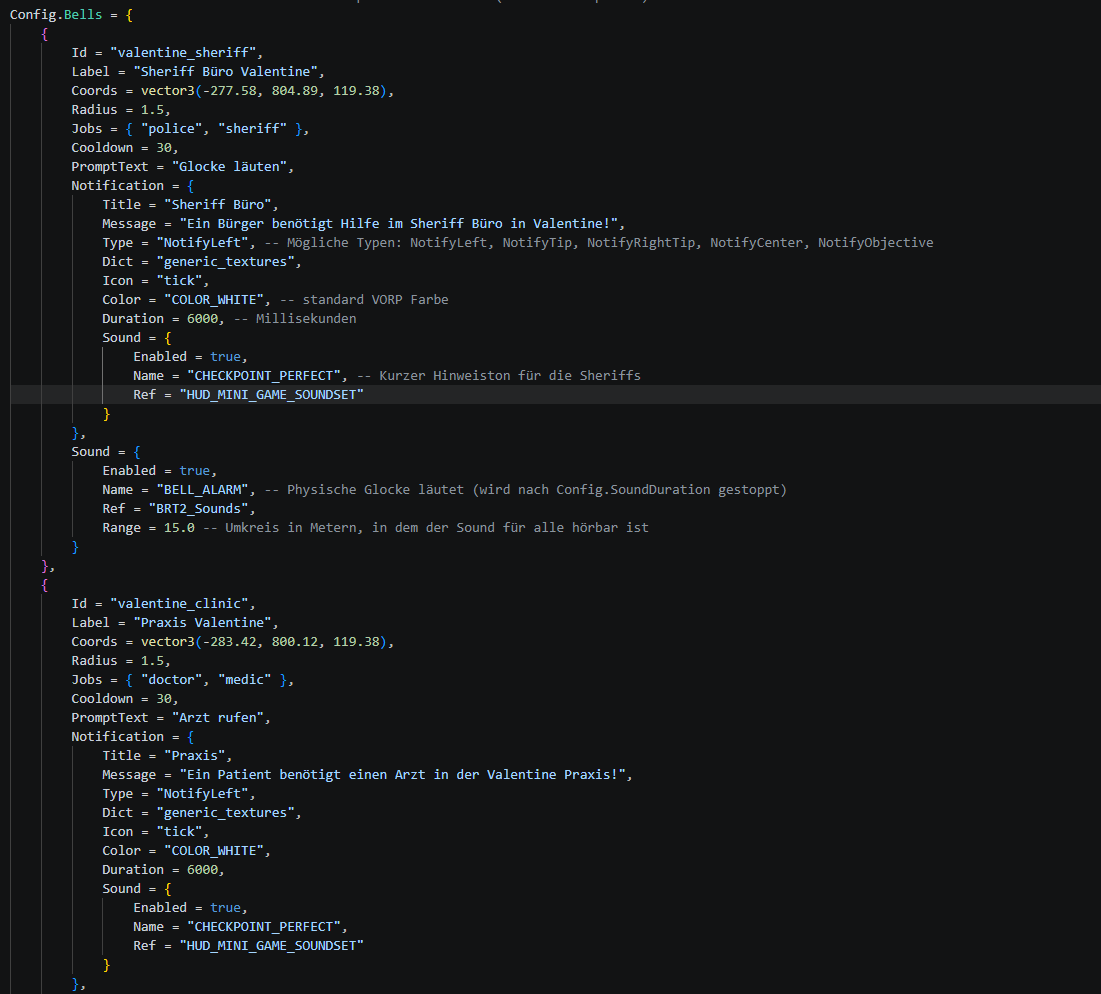Click the first "COLOR_WHITE" color value
The image size is (1101, 994).
pyautogui.click(x=214, y=300)
